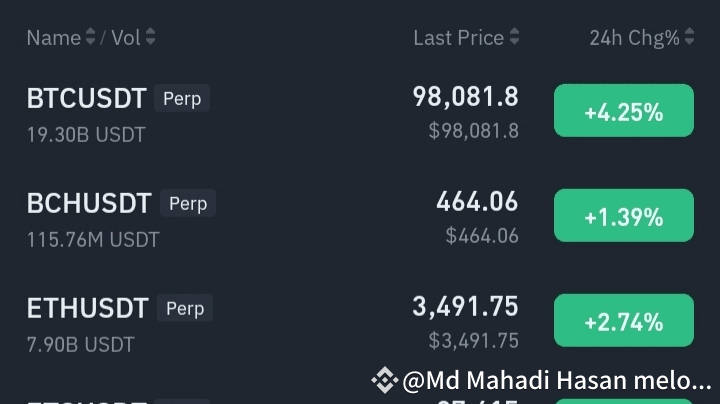Click the 7.90B USDT volume text
The width and height of the screenshot is (720, 404).
[81, 344]
